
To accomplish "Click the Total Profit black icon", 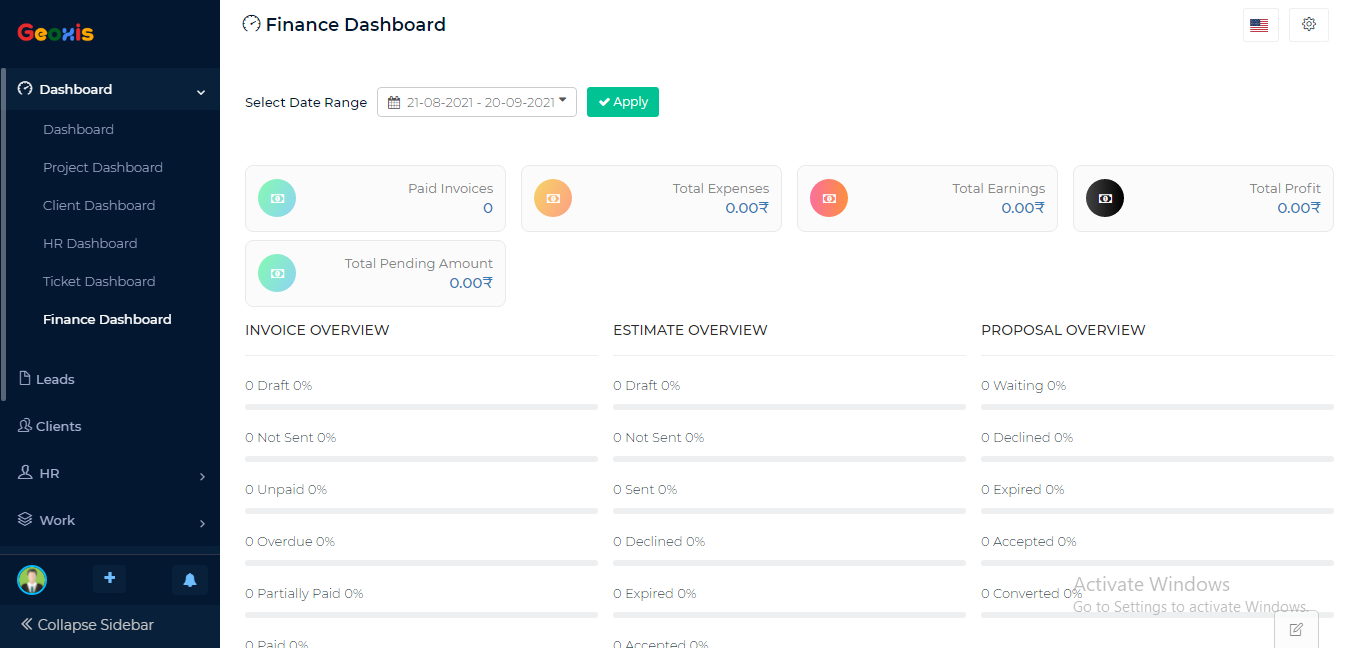I will 1105,198.
